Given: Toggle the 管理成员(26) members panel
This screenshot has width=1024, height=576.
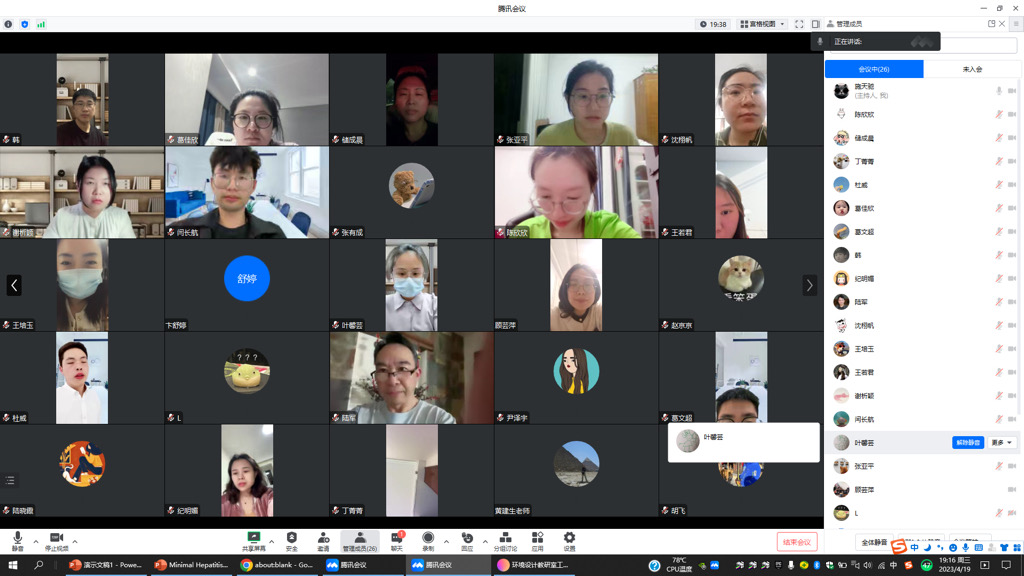Looking at the screenshot, I should pyautogui.click(x=360, y=541).
